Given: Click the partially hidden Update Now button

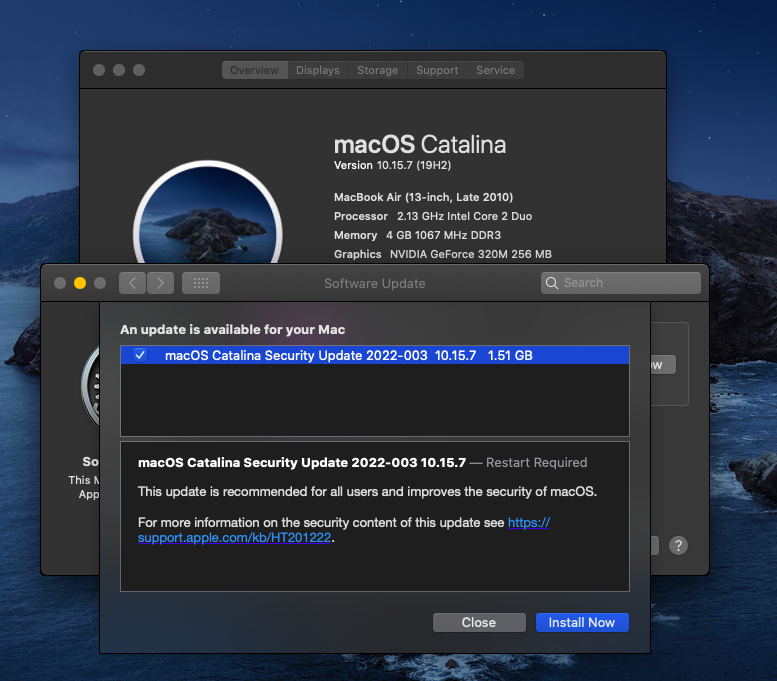Looking at the screenshot, I should [663, 365].
